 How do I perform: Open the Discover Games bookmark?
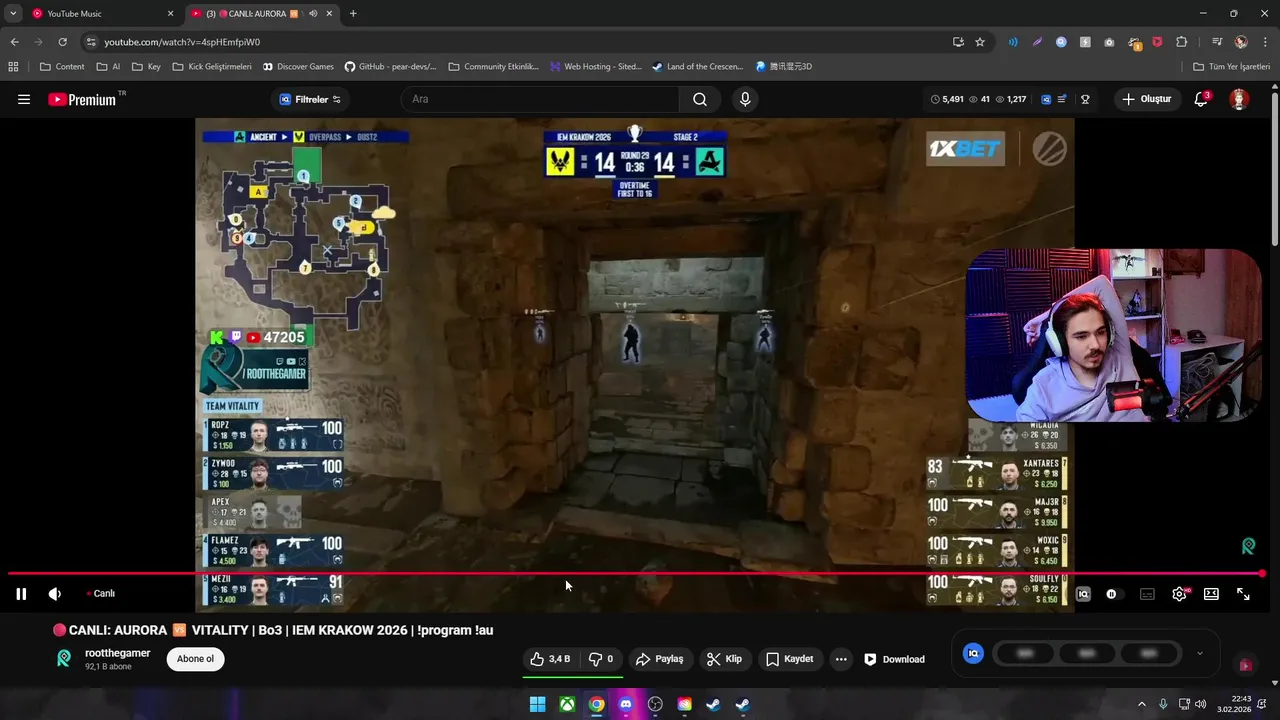(298, 67)
